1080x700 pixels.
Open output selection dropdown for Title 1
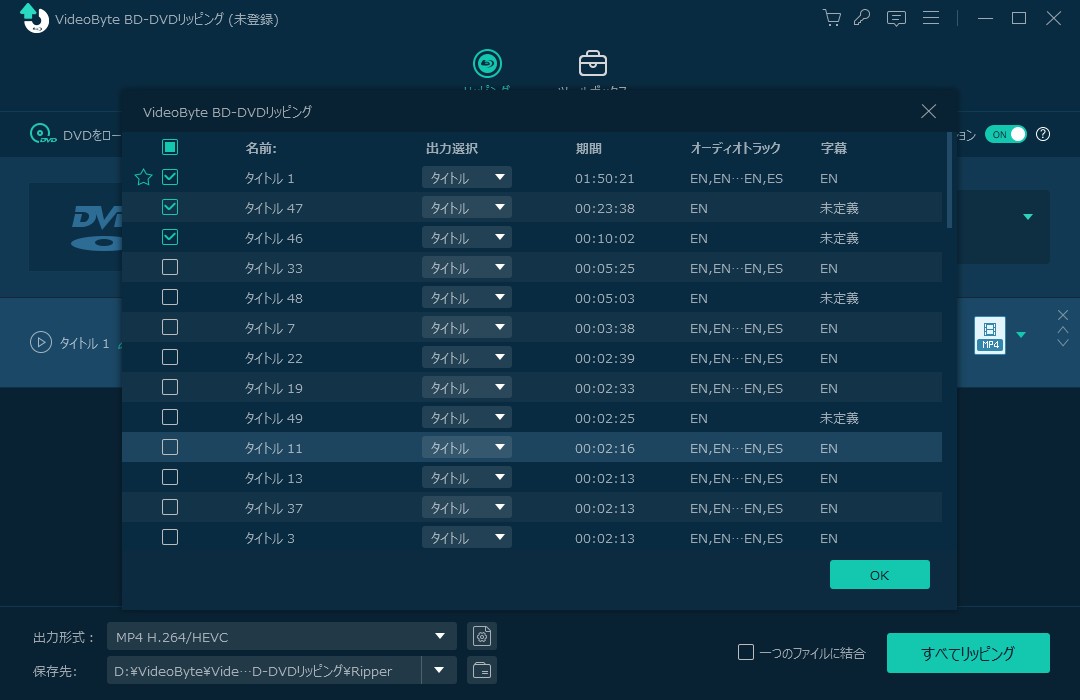(466, 178)
